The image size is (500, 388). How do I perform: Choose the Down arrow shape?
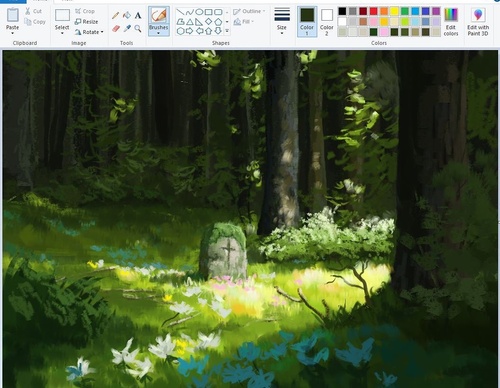coord(218,31)
